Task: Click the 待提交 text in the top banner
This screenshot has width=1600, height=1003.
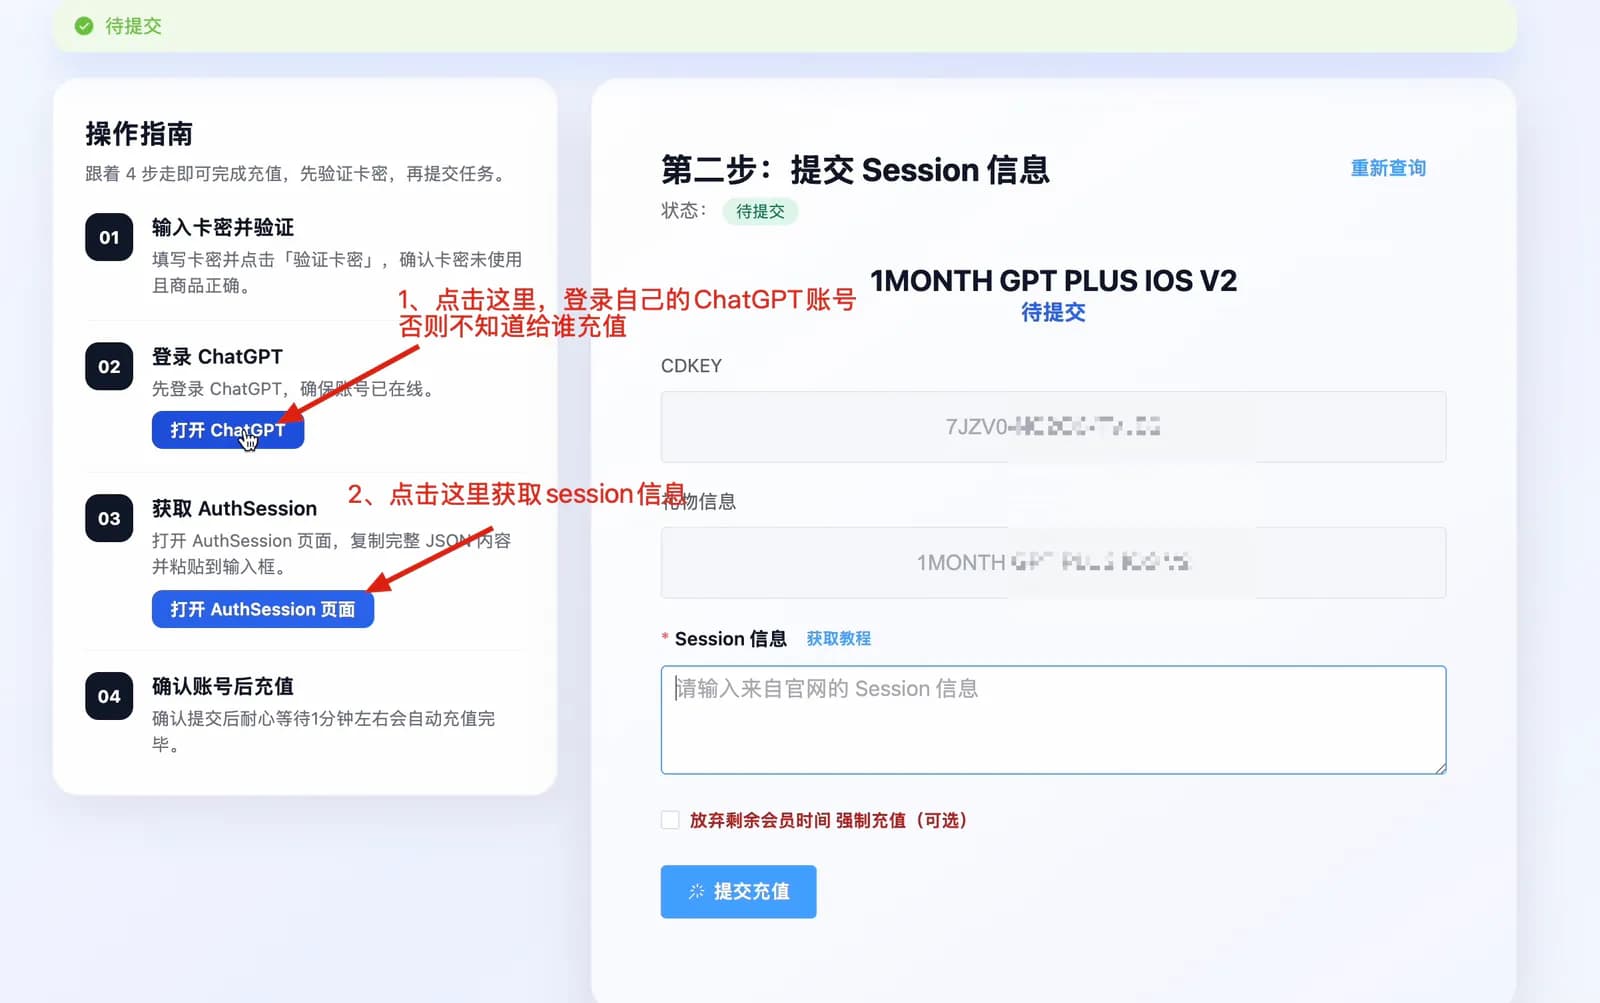Action: coord(133,26)
